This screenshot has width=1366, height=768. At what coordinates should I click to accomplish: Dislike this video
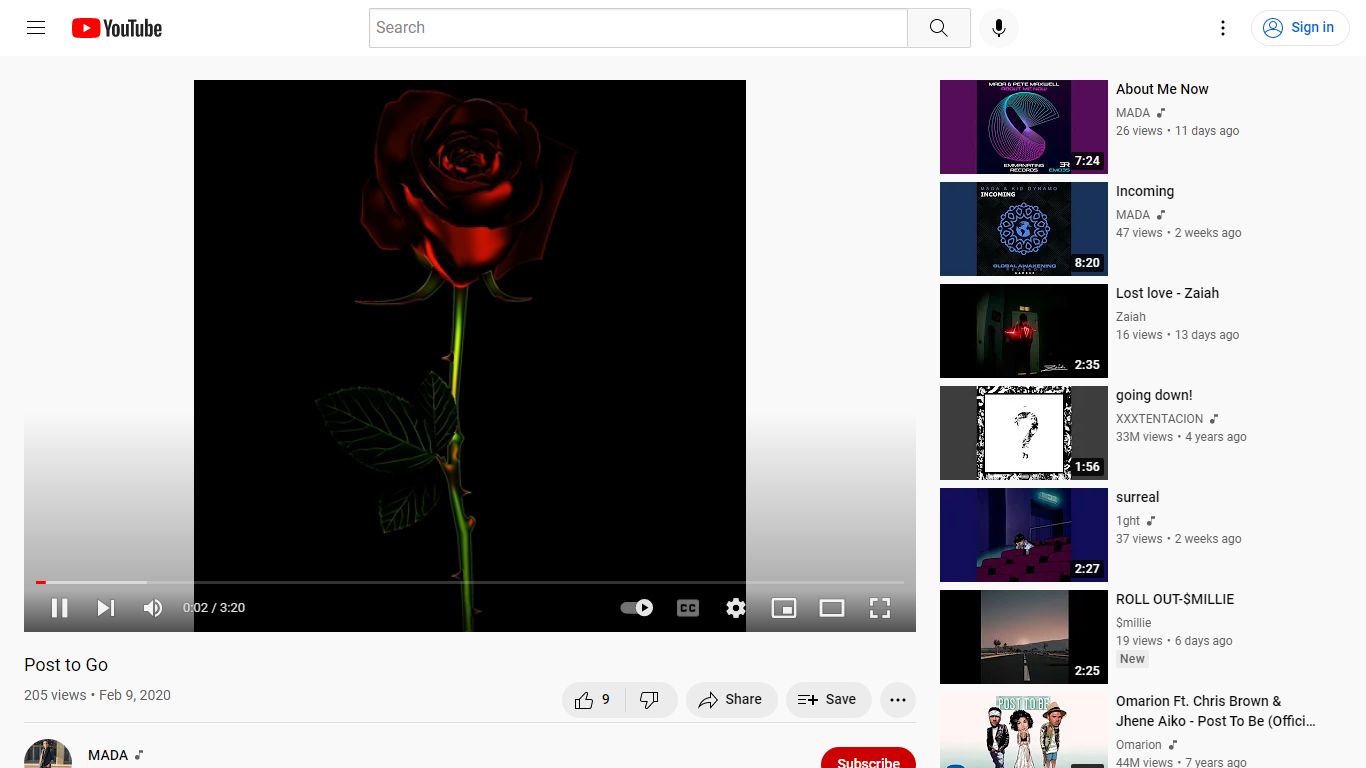[651, 700]
